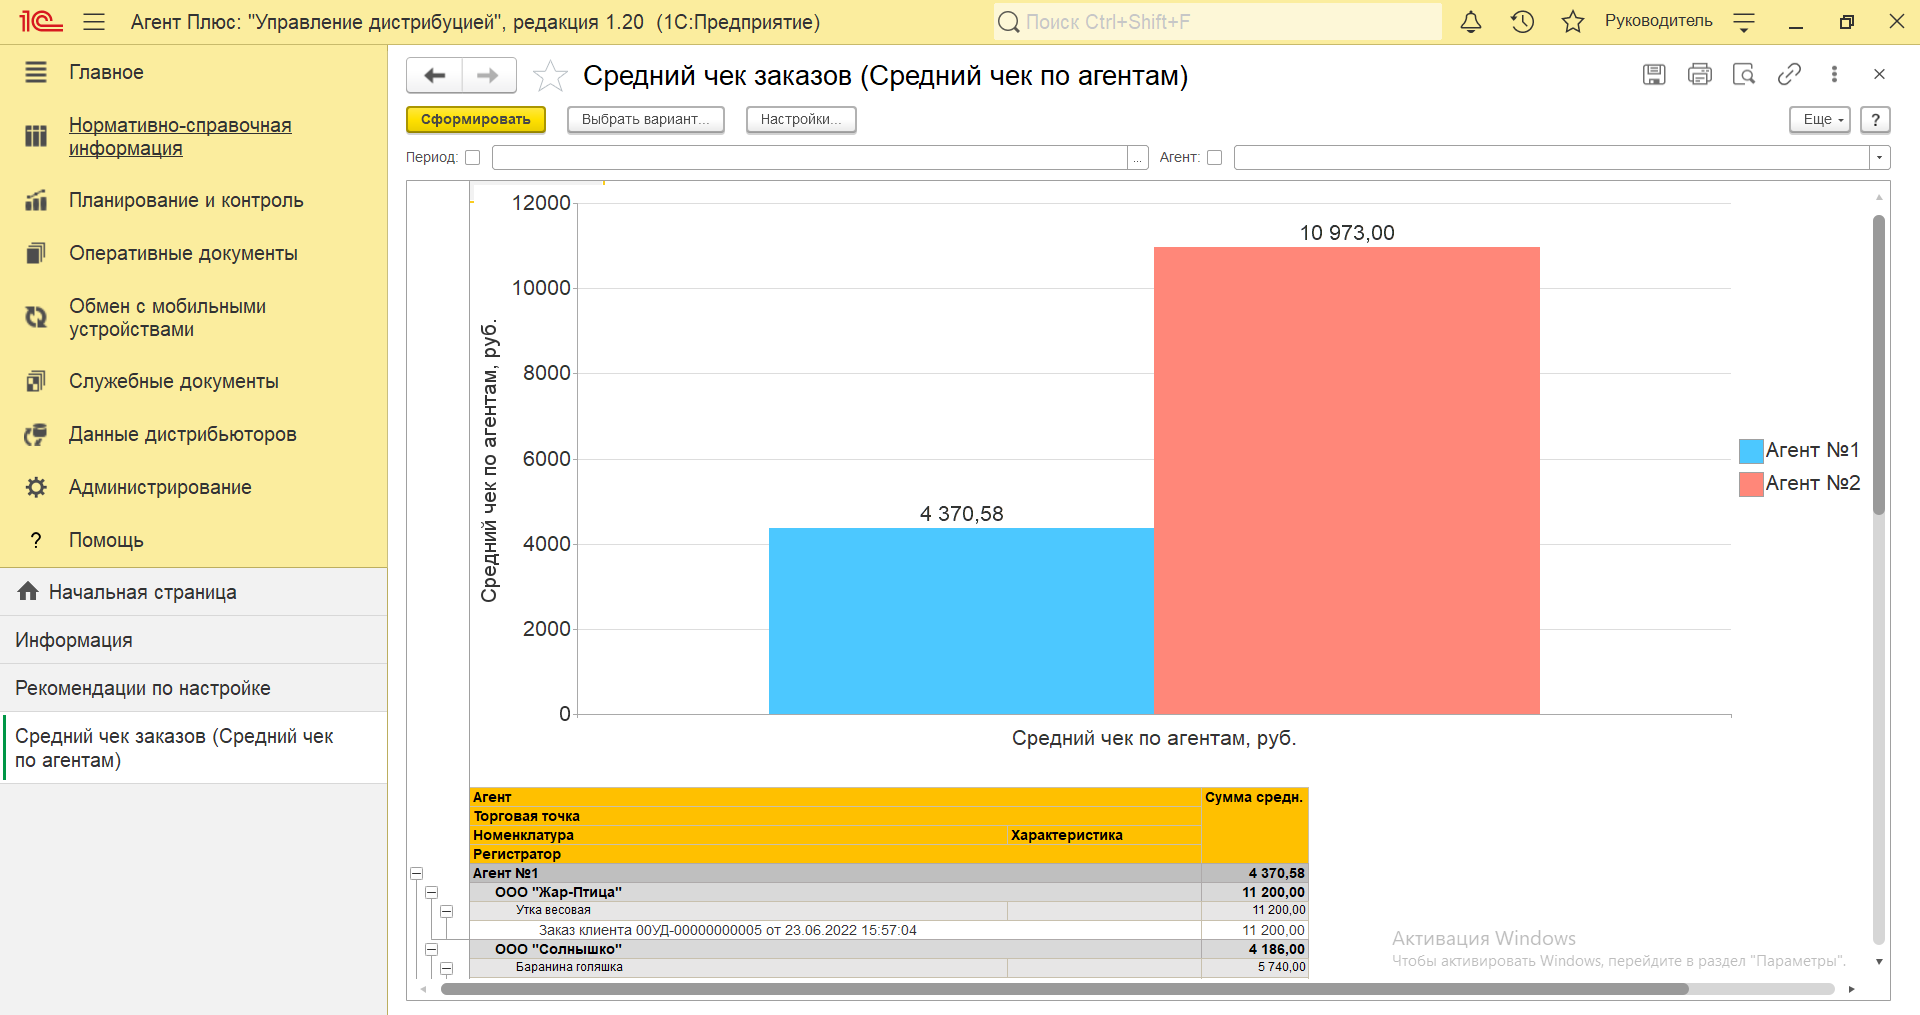
Task: Open the service settings icon beside Руководитель
Action: click(x=1744, y=21)
